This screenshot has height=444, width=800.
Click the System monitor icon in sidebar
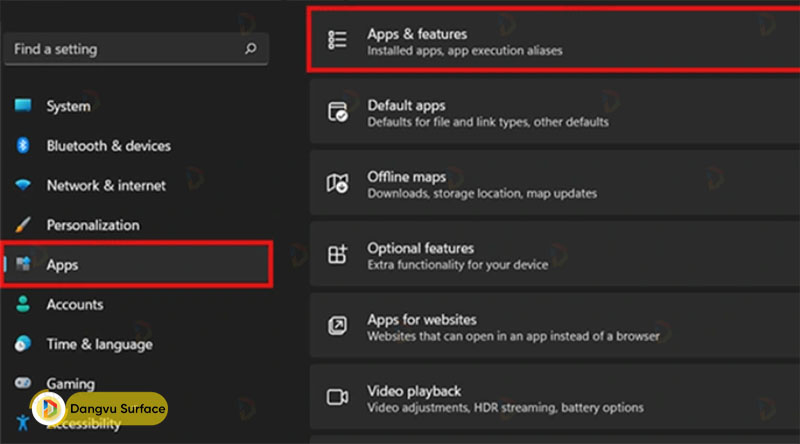(x=23, y=106)
